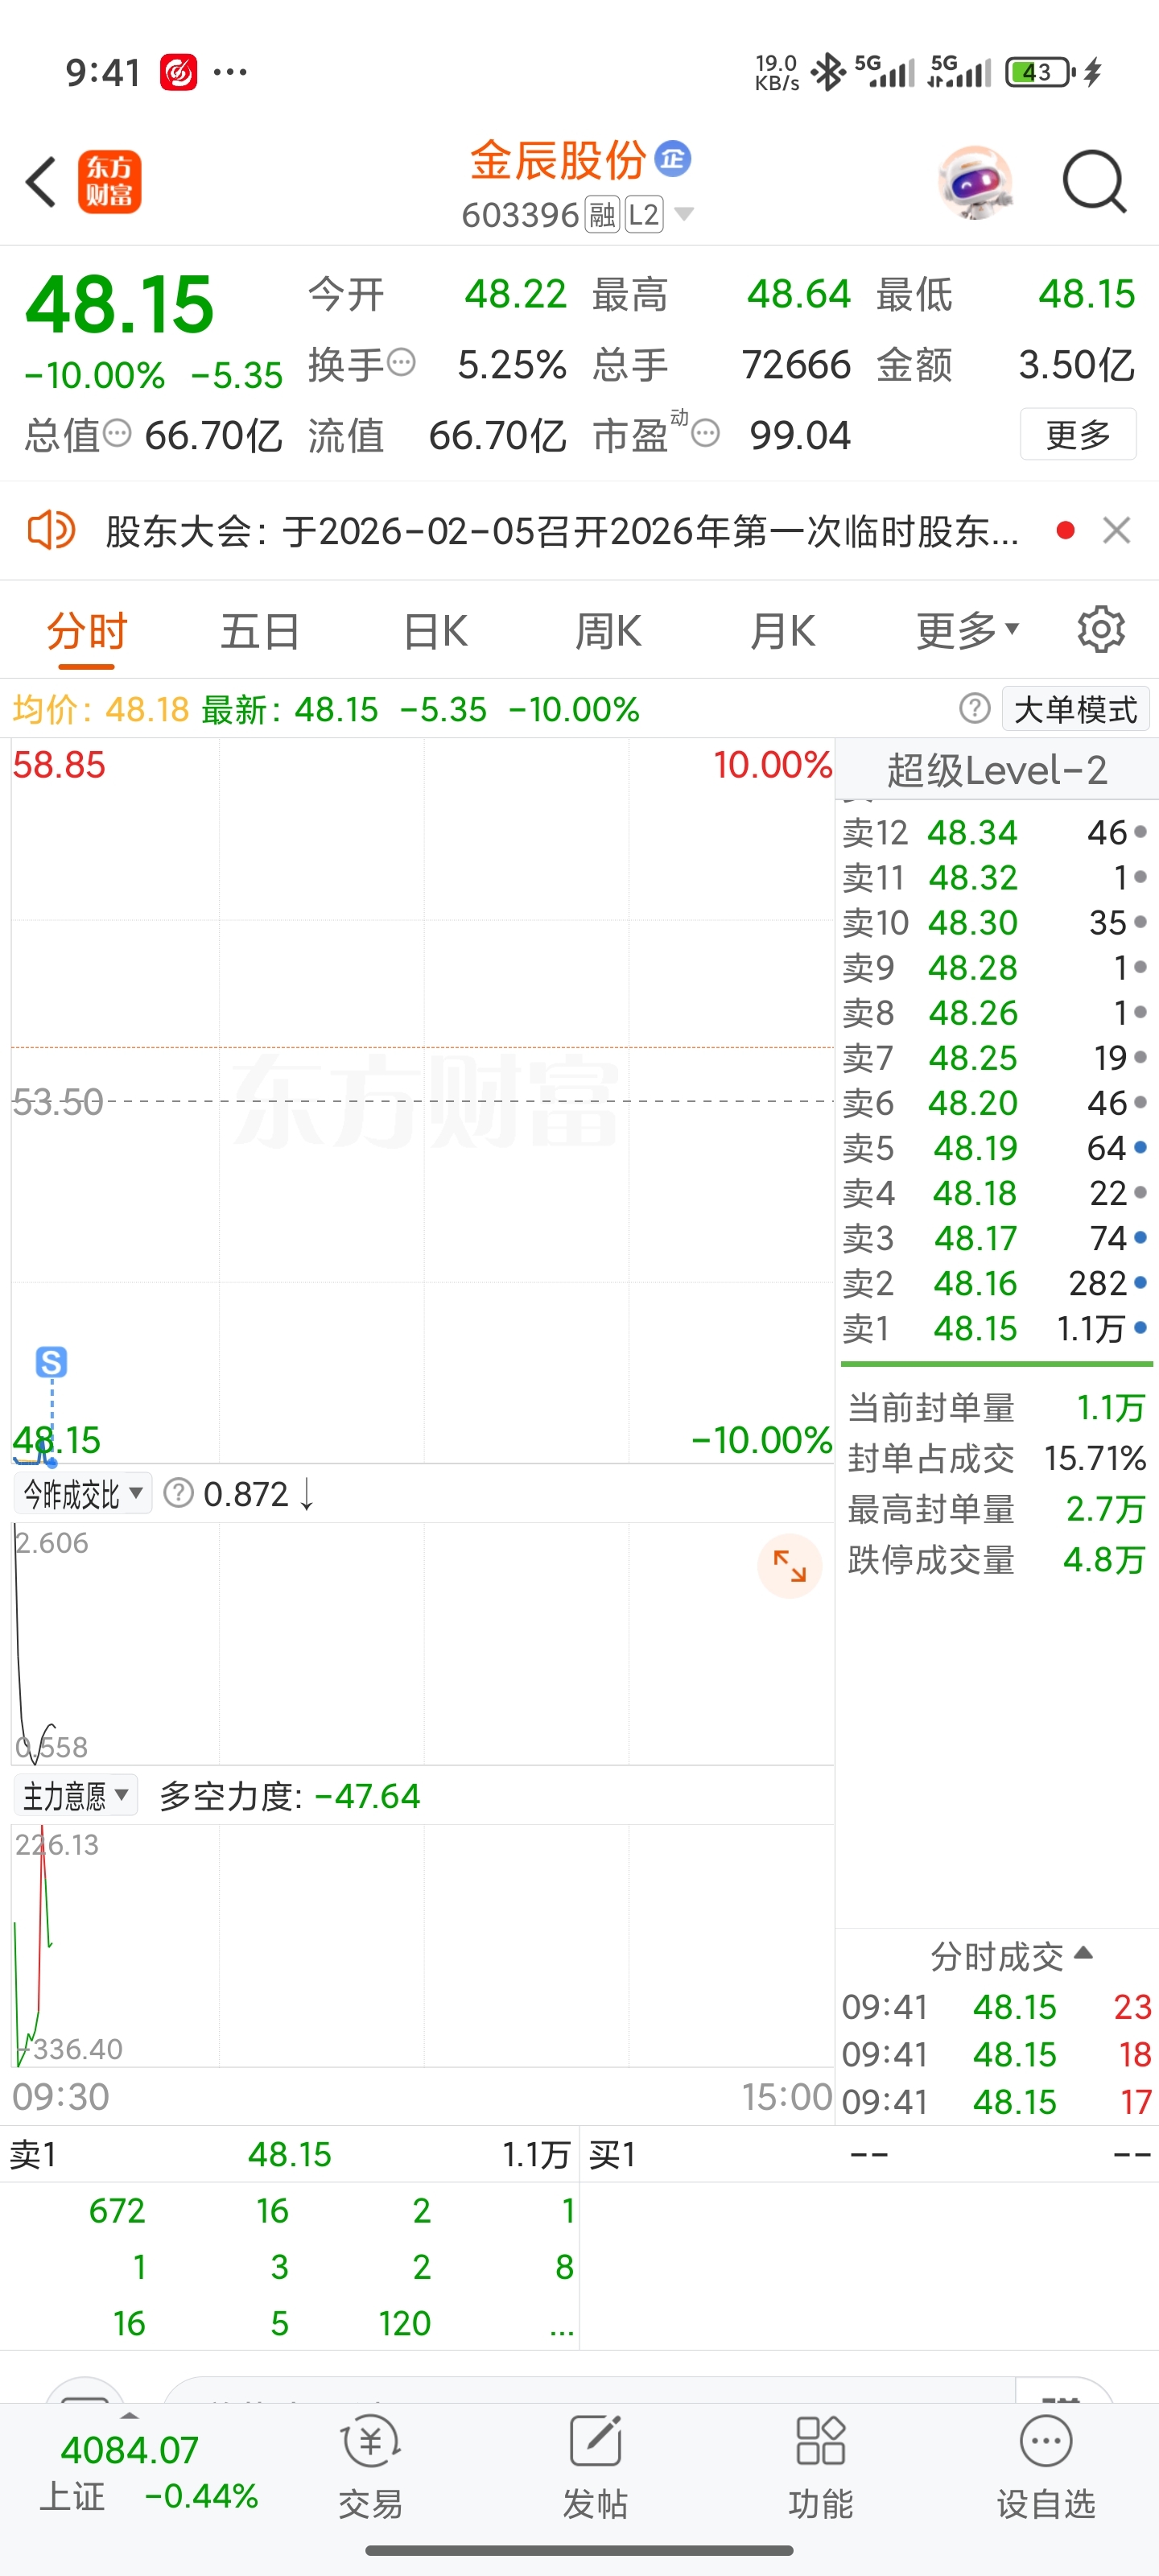Tap help icon beside 今昨成交比
This screenshot has width=1159, height=2576.
click(x=178, y=1494)
